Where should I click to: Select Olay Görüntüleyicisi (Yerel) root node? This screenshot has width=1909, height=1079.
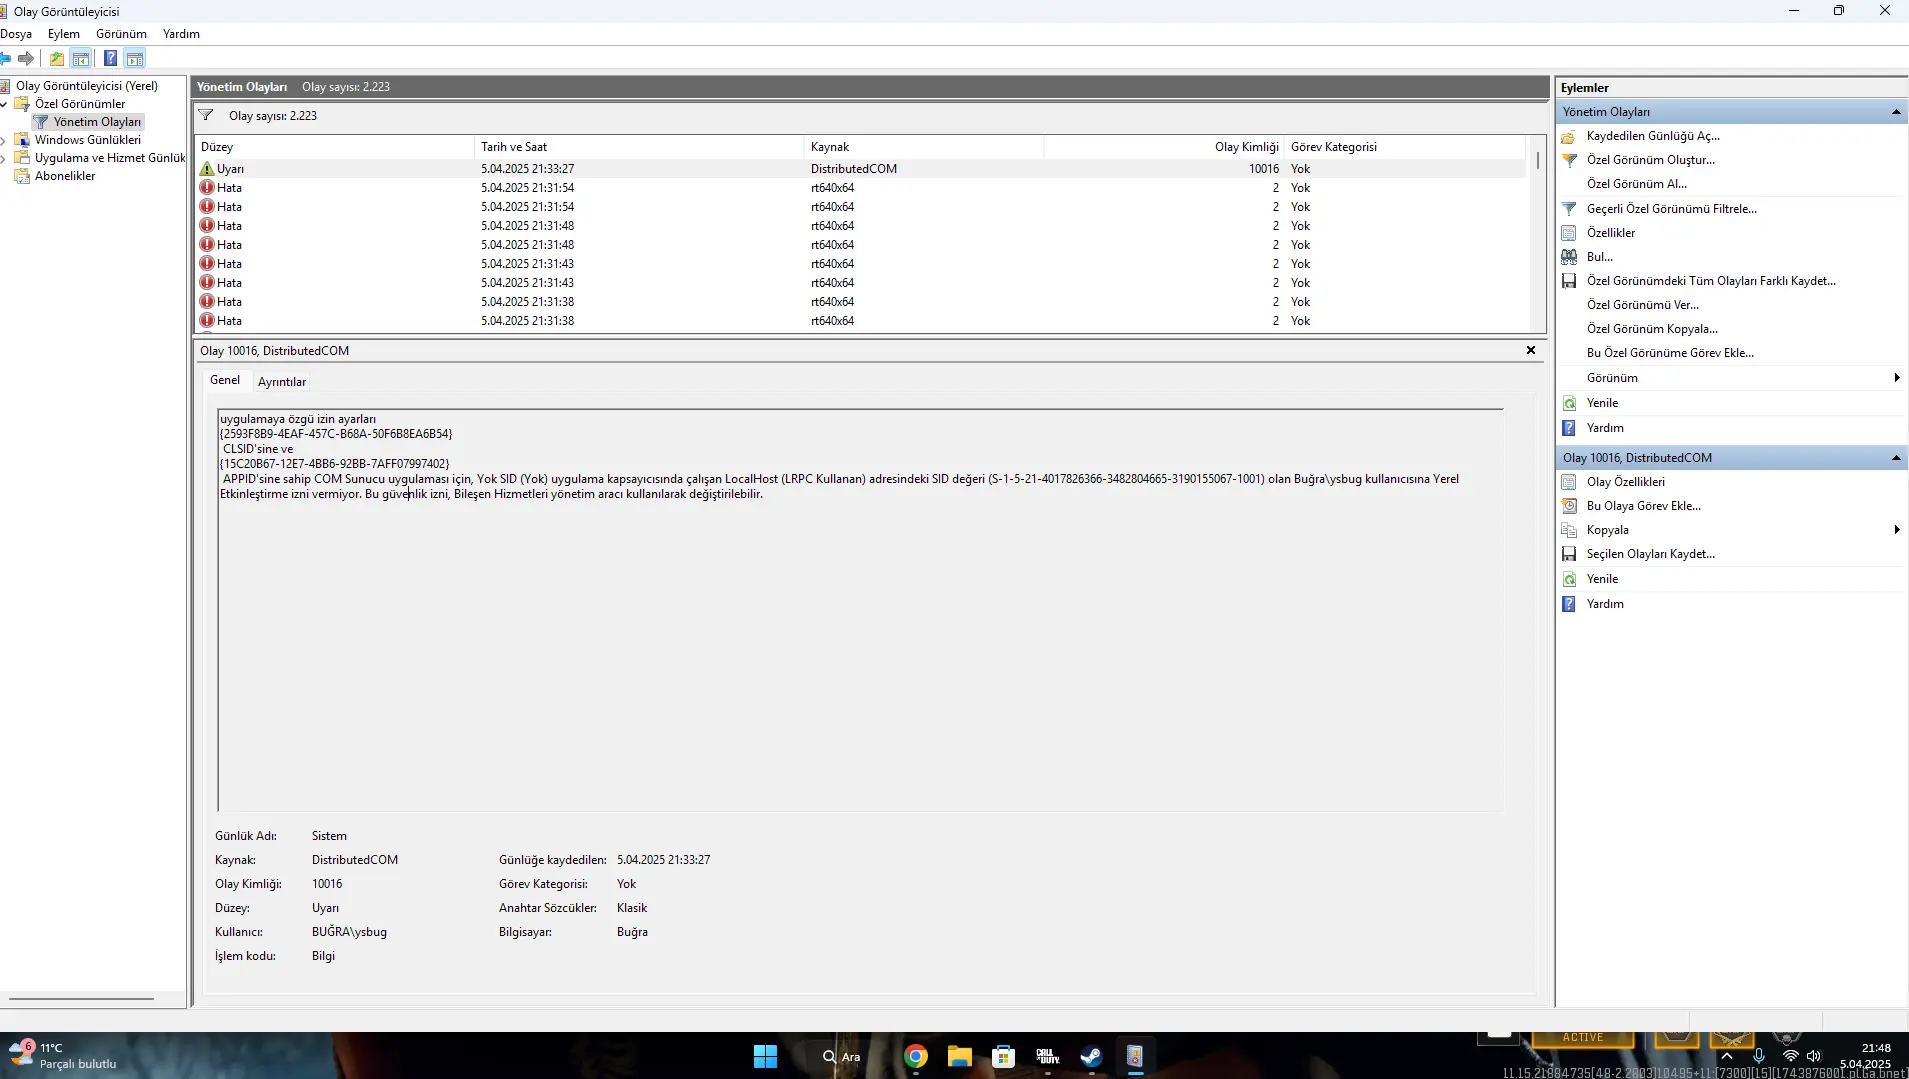pos(86,86)
